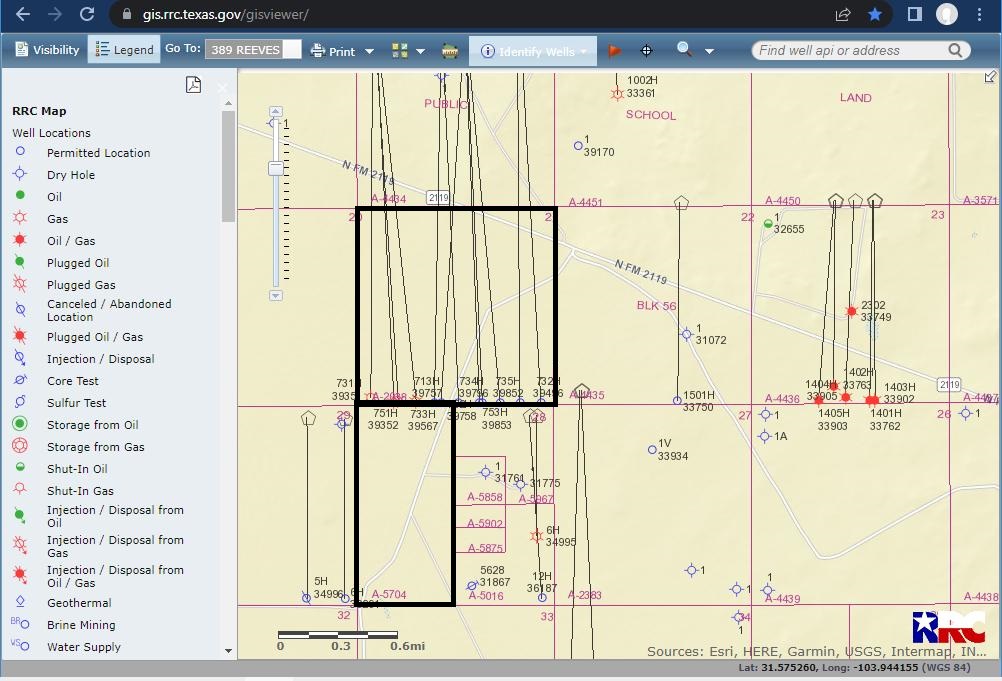Click the gas well 6H 34995 symbol

(537, 535)
